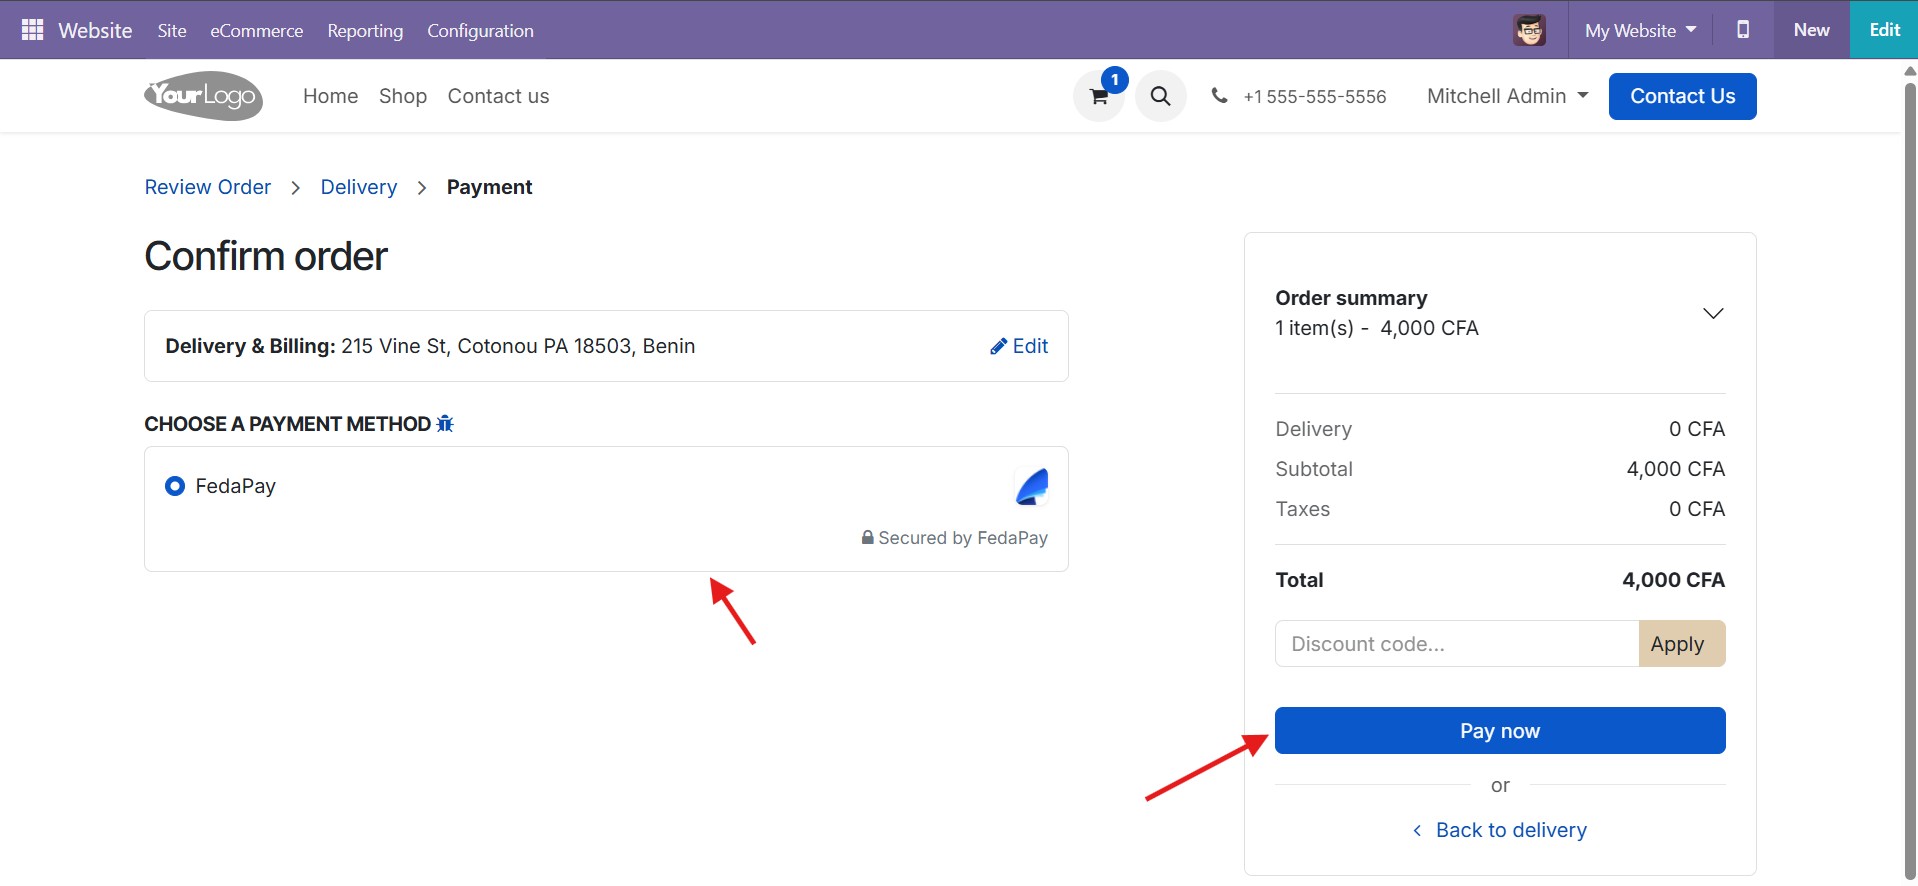
Task: Open the Contact us nav link
Action: [x=498, y=96]
